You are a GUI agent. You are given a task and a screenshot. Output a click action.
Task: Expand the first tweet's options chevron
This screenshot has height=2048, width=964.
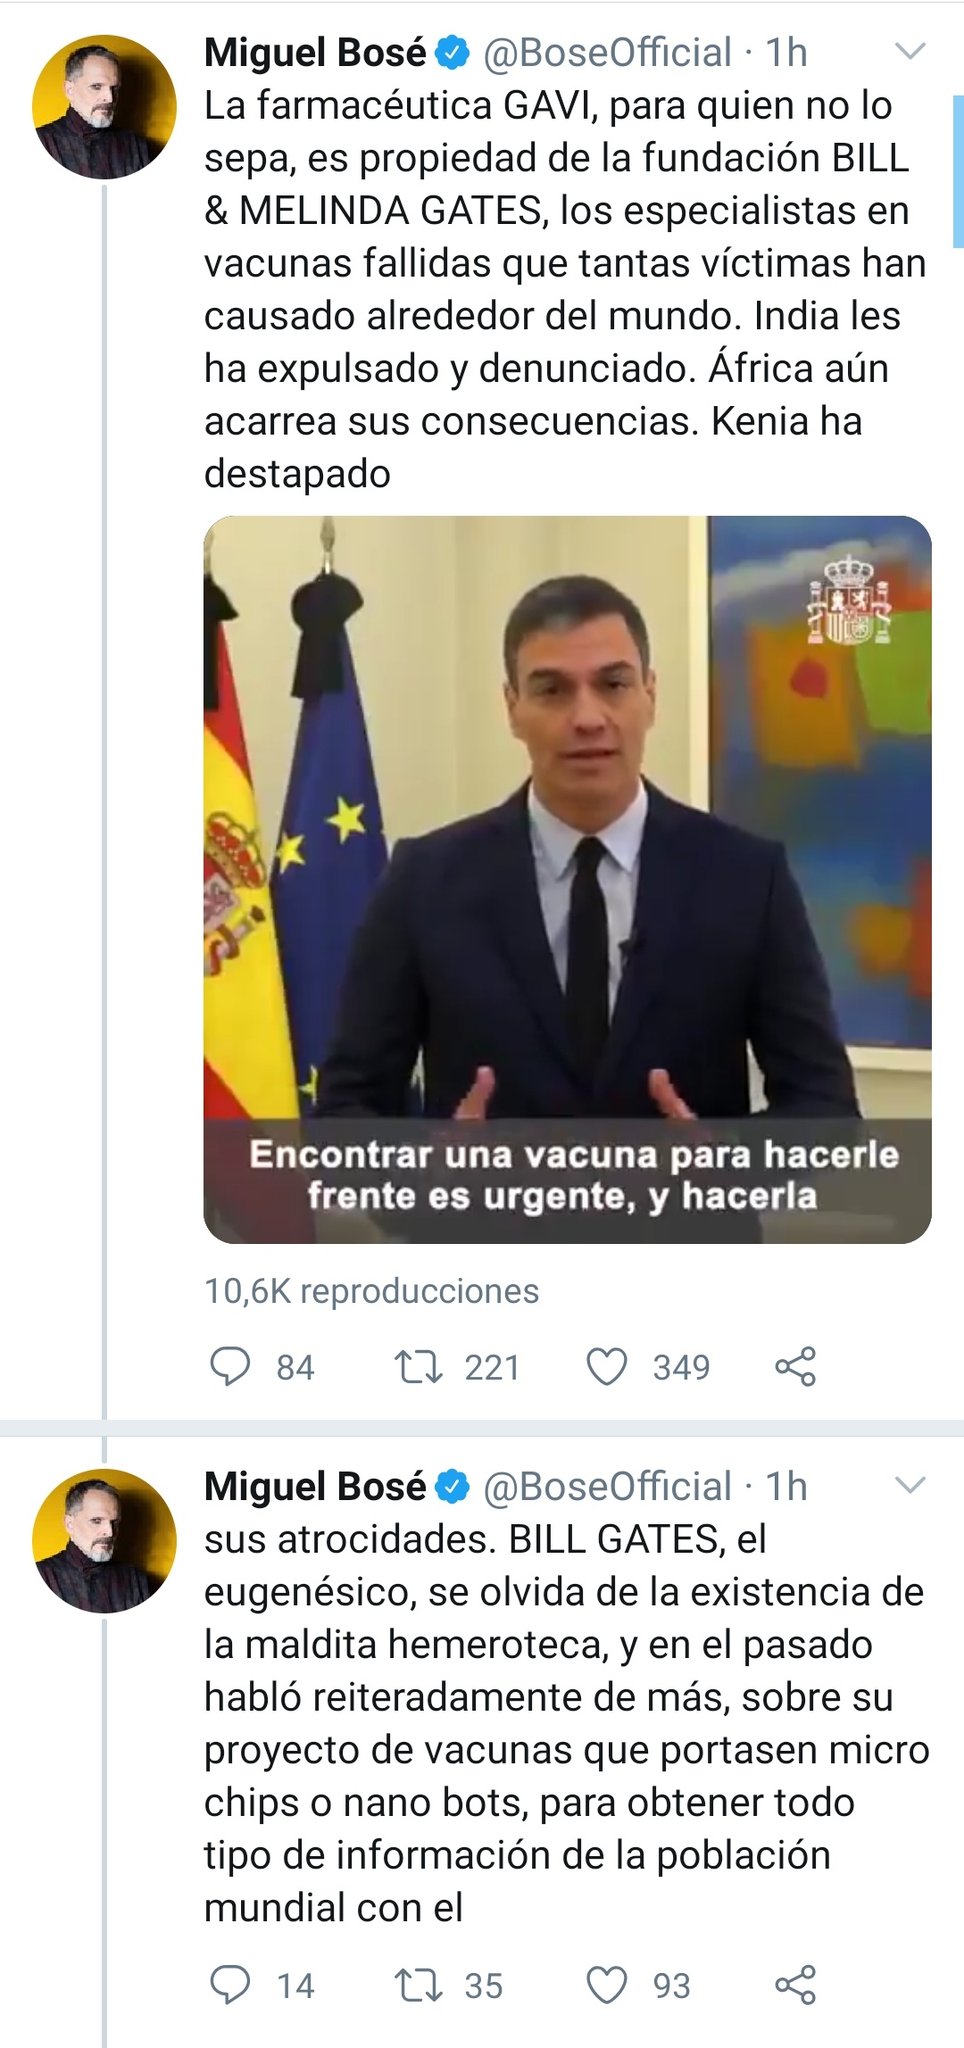[910, 52]
